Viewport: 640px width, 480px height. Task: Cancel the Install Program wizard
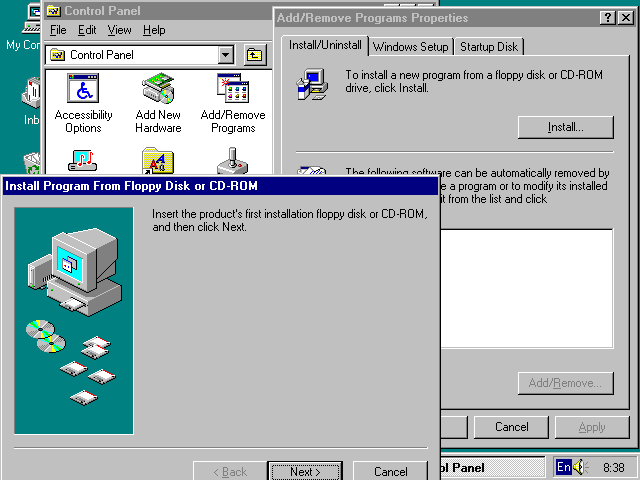(x=390, y=471)
